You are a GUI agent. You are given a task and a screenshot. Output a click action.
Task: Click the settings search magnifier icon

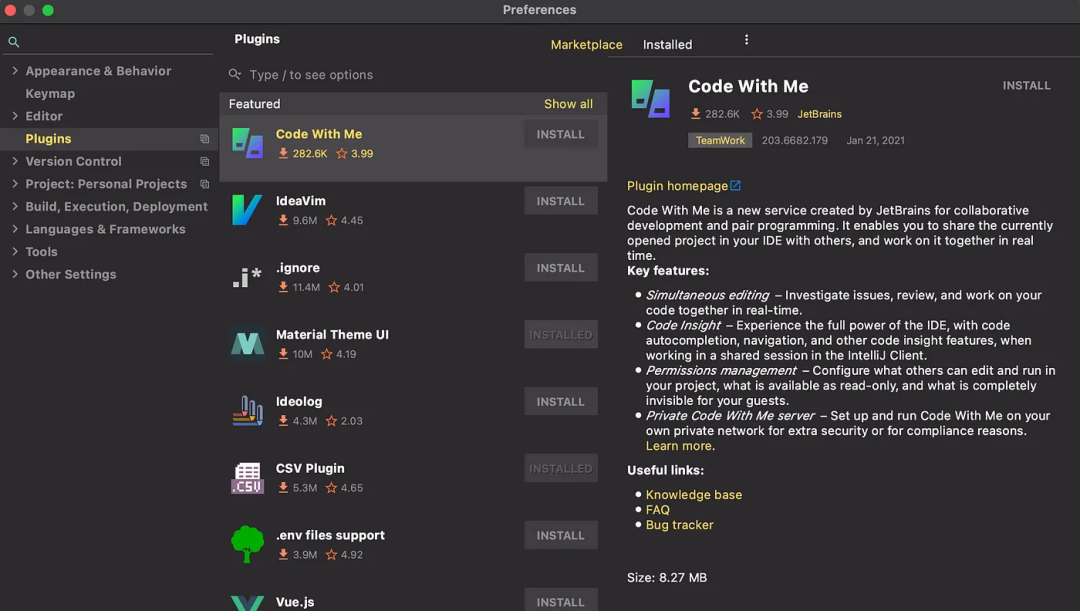coord(13,42)
